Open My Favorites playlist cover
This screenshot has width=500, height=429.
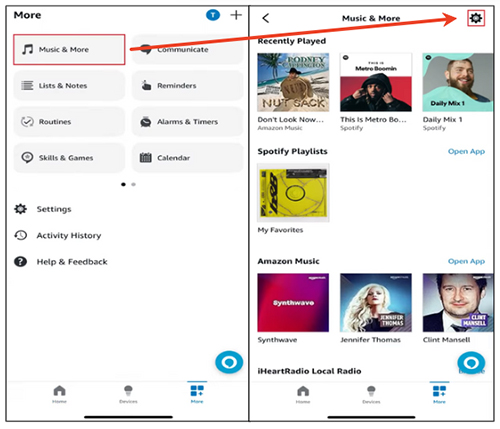[293, 192]
